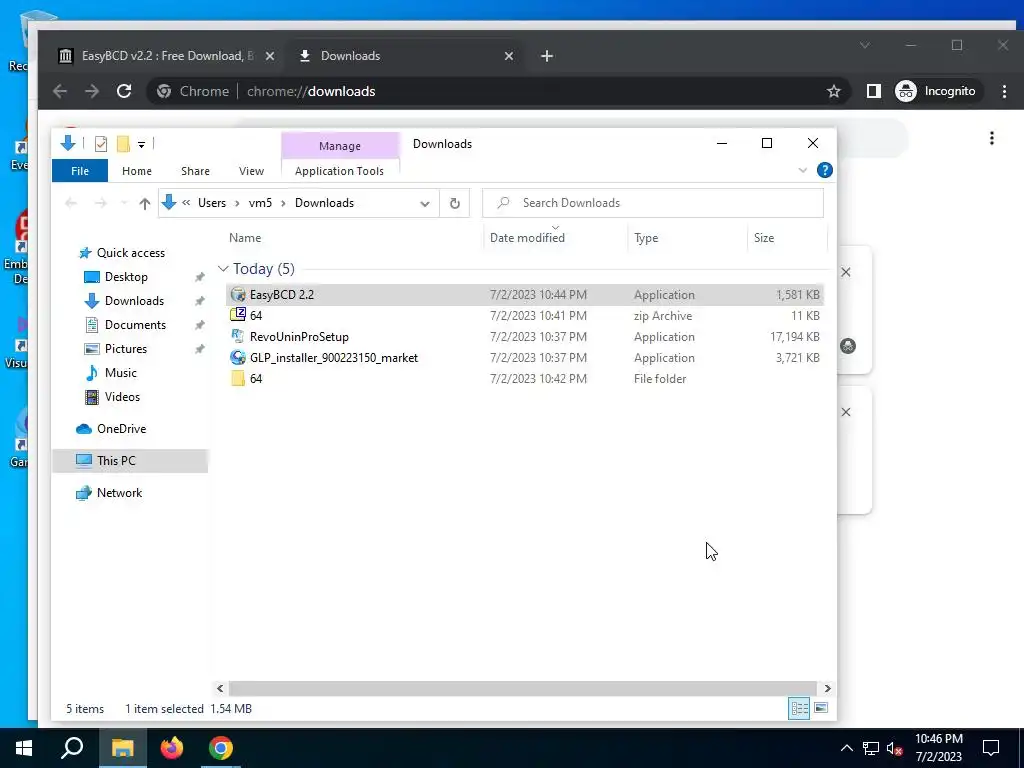This screenshot has height=768, width=1024.
Task: Click the EasyBCD 2.2 file icon
Action: 238,295
